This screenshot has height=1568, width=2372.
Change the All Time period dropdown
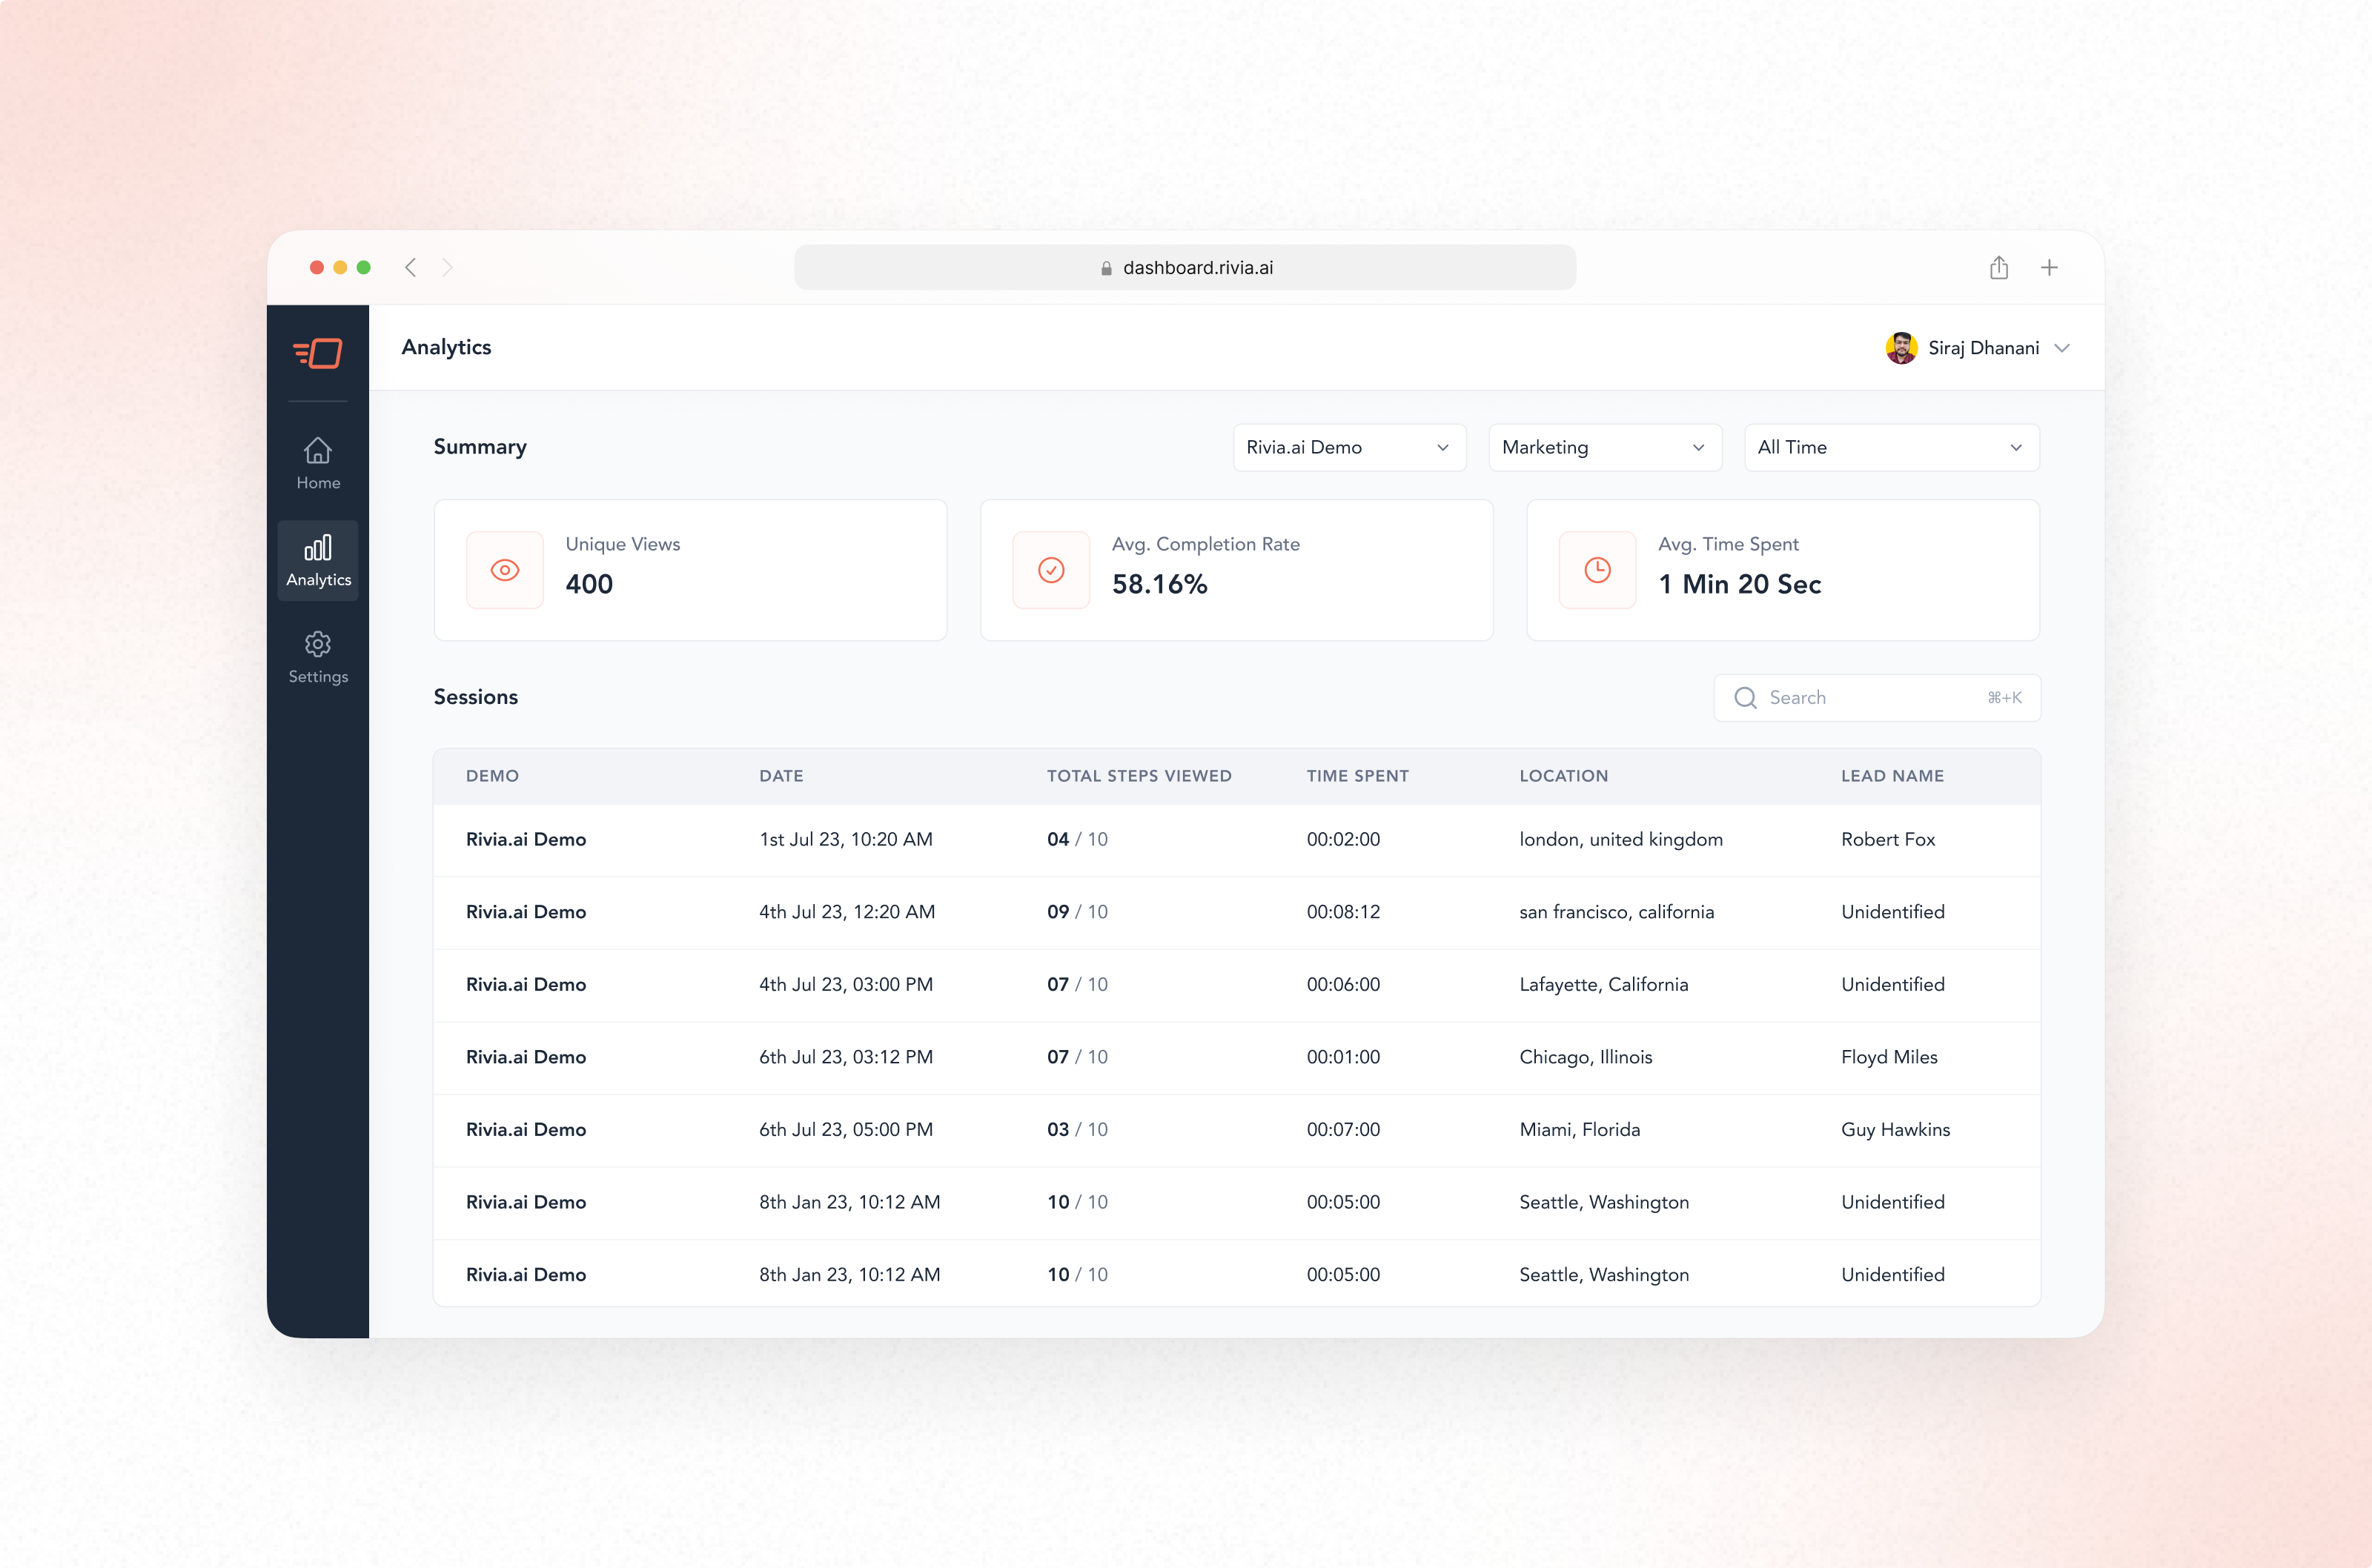(1890, 447)
